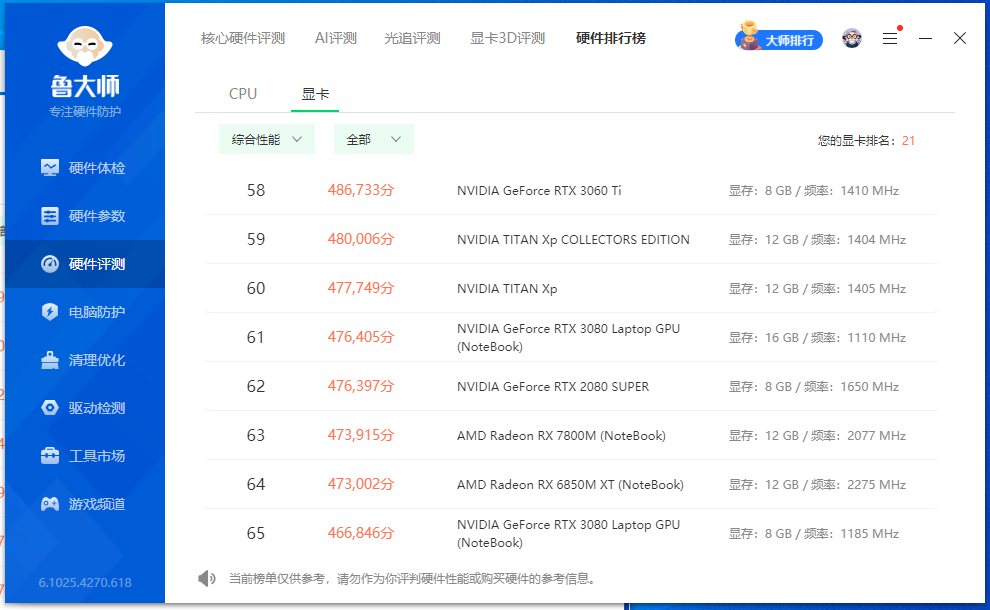The width and height of the screenshot is (990, 610).
Task: Close the 鲁大师 window
Action: 960,39
